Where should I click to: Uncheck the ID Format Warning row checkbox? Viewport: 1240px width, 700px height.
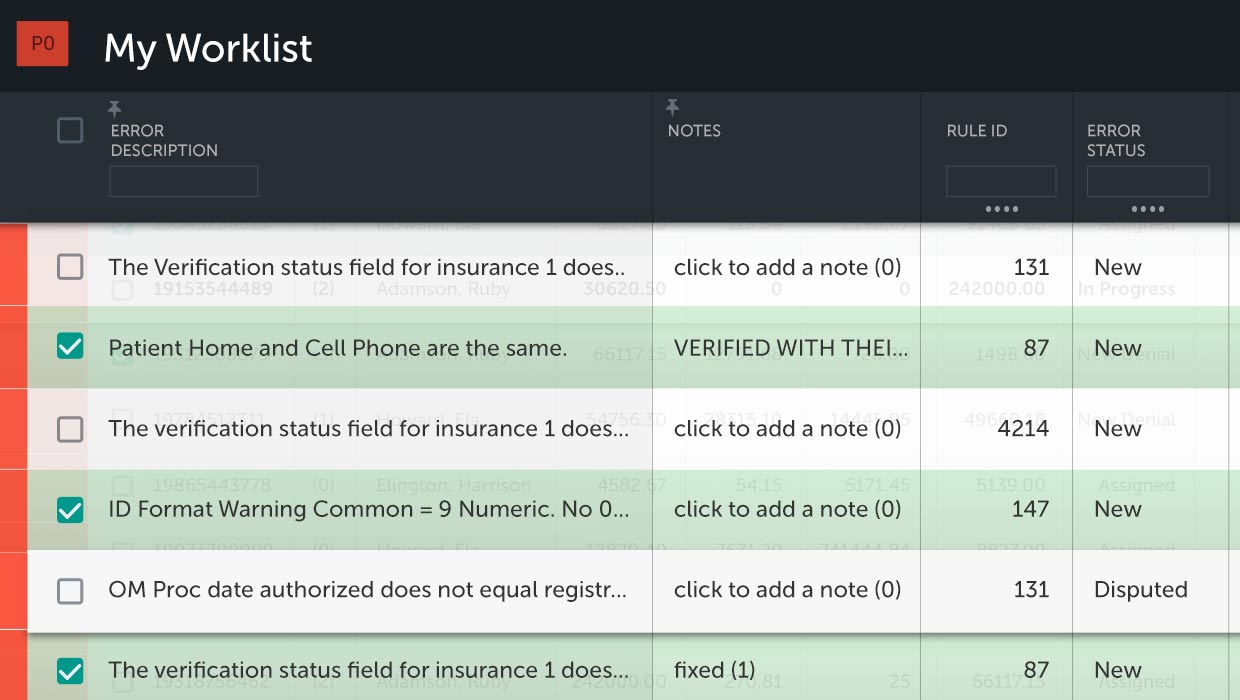click(70, 509)
